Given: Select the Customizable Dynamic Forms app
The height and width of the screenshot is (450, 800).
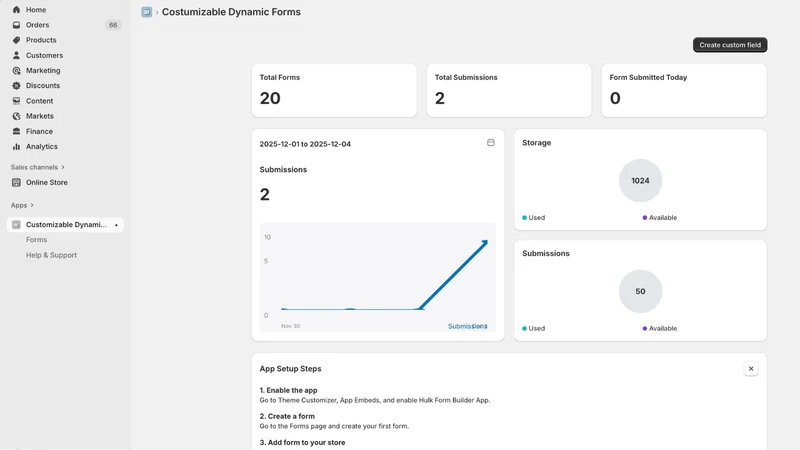Looking at the screenshot, I should pos(65,224).
